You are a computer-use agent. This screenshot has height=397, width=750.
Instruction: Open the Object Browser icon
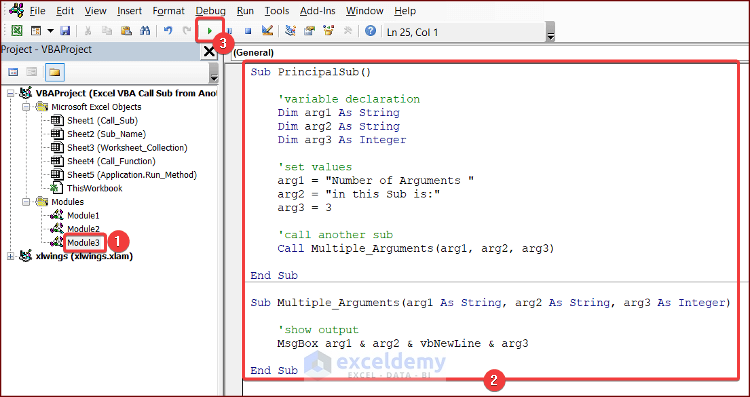click(328, 31)
